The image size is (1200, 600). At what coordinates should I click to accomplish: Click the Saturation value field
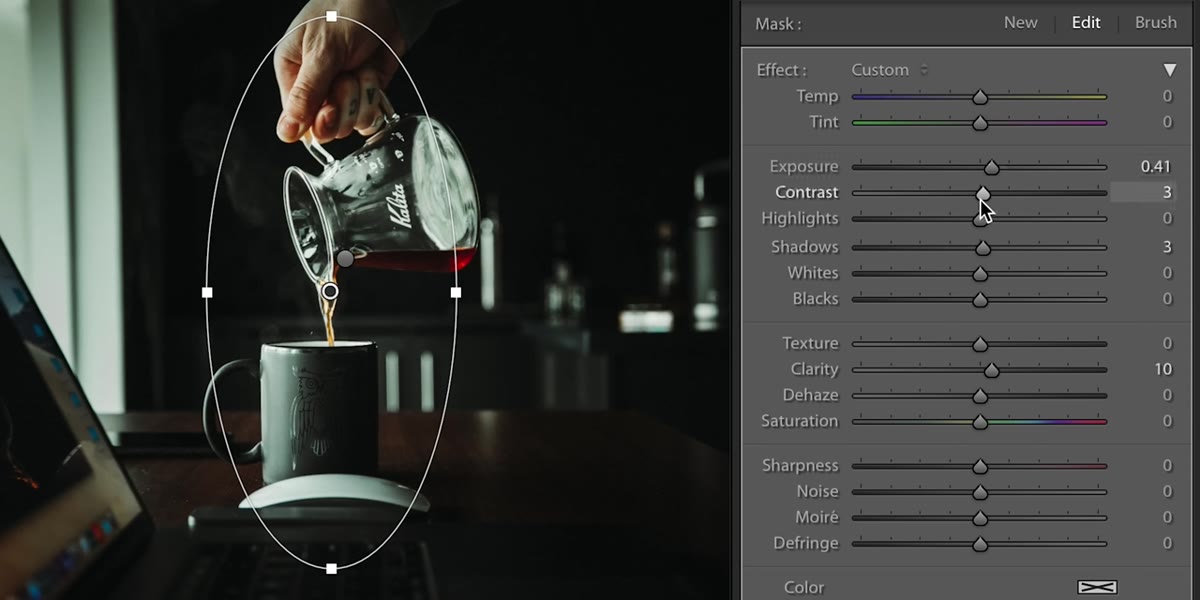(x=1167, y=421)
